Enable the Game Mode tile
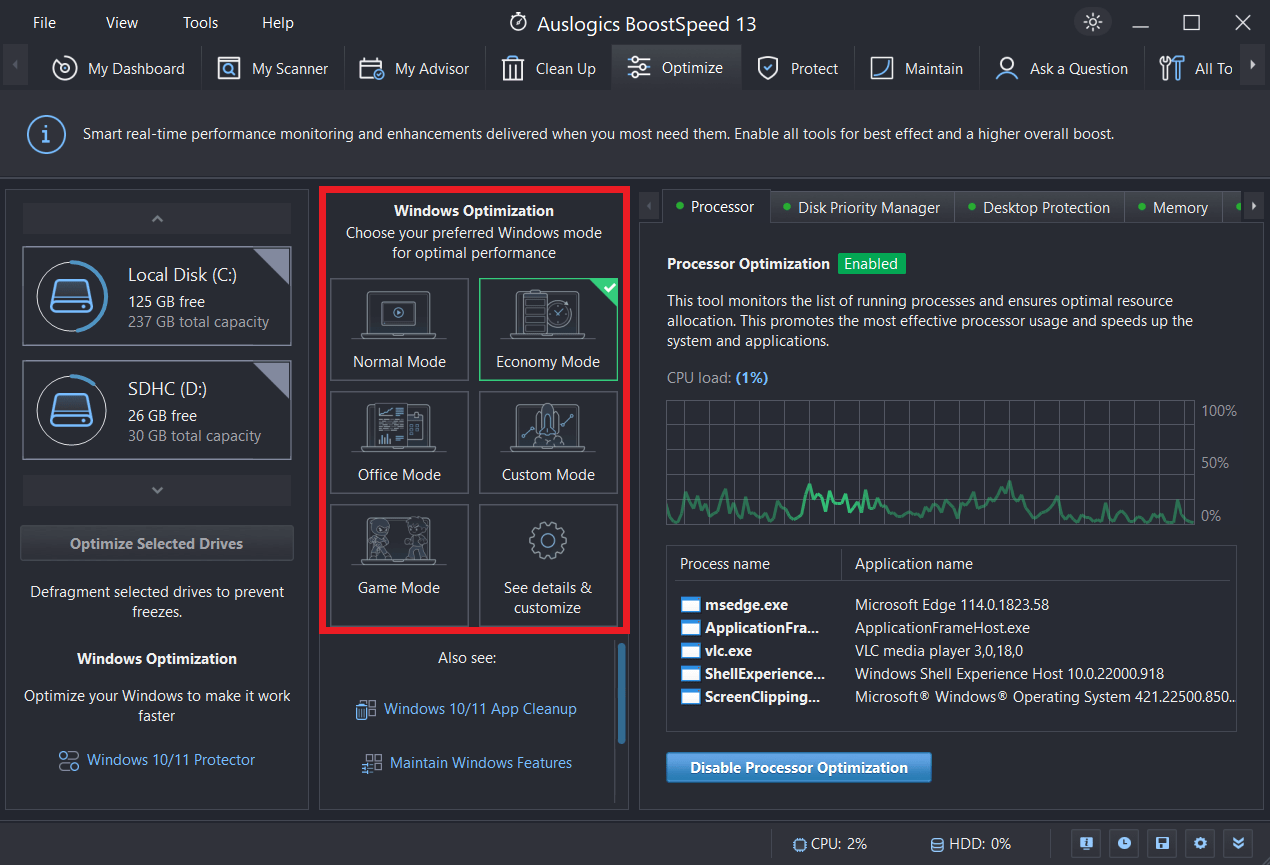Viewport: 1270px width, 865px height. (399, 565)
